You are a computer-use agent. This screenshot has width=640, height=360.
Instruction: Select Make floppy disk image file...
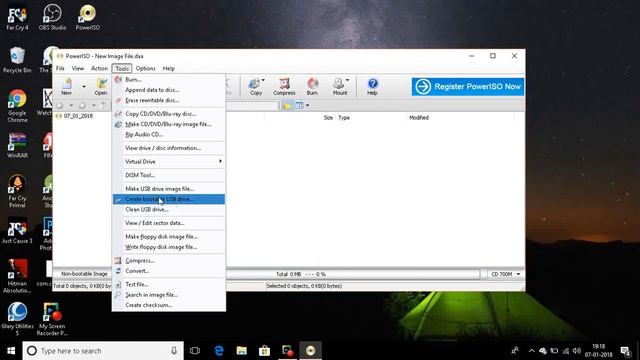(x=169, y=237)
